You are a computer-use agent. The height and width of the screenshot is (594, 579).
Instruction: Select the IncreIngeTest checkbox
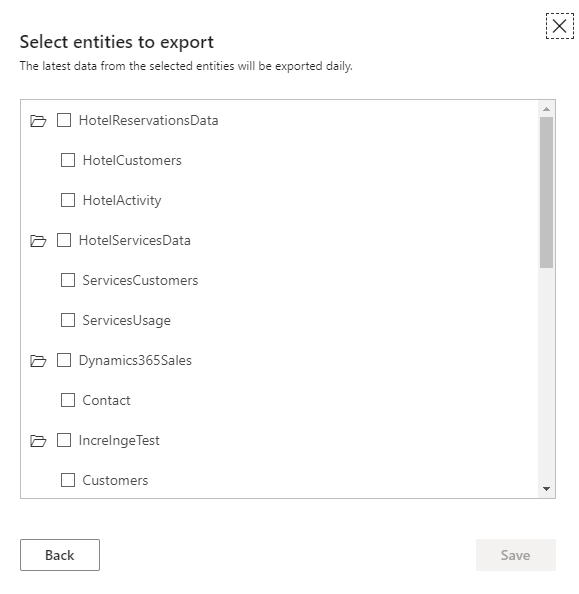point(64,440)
